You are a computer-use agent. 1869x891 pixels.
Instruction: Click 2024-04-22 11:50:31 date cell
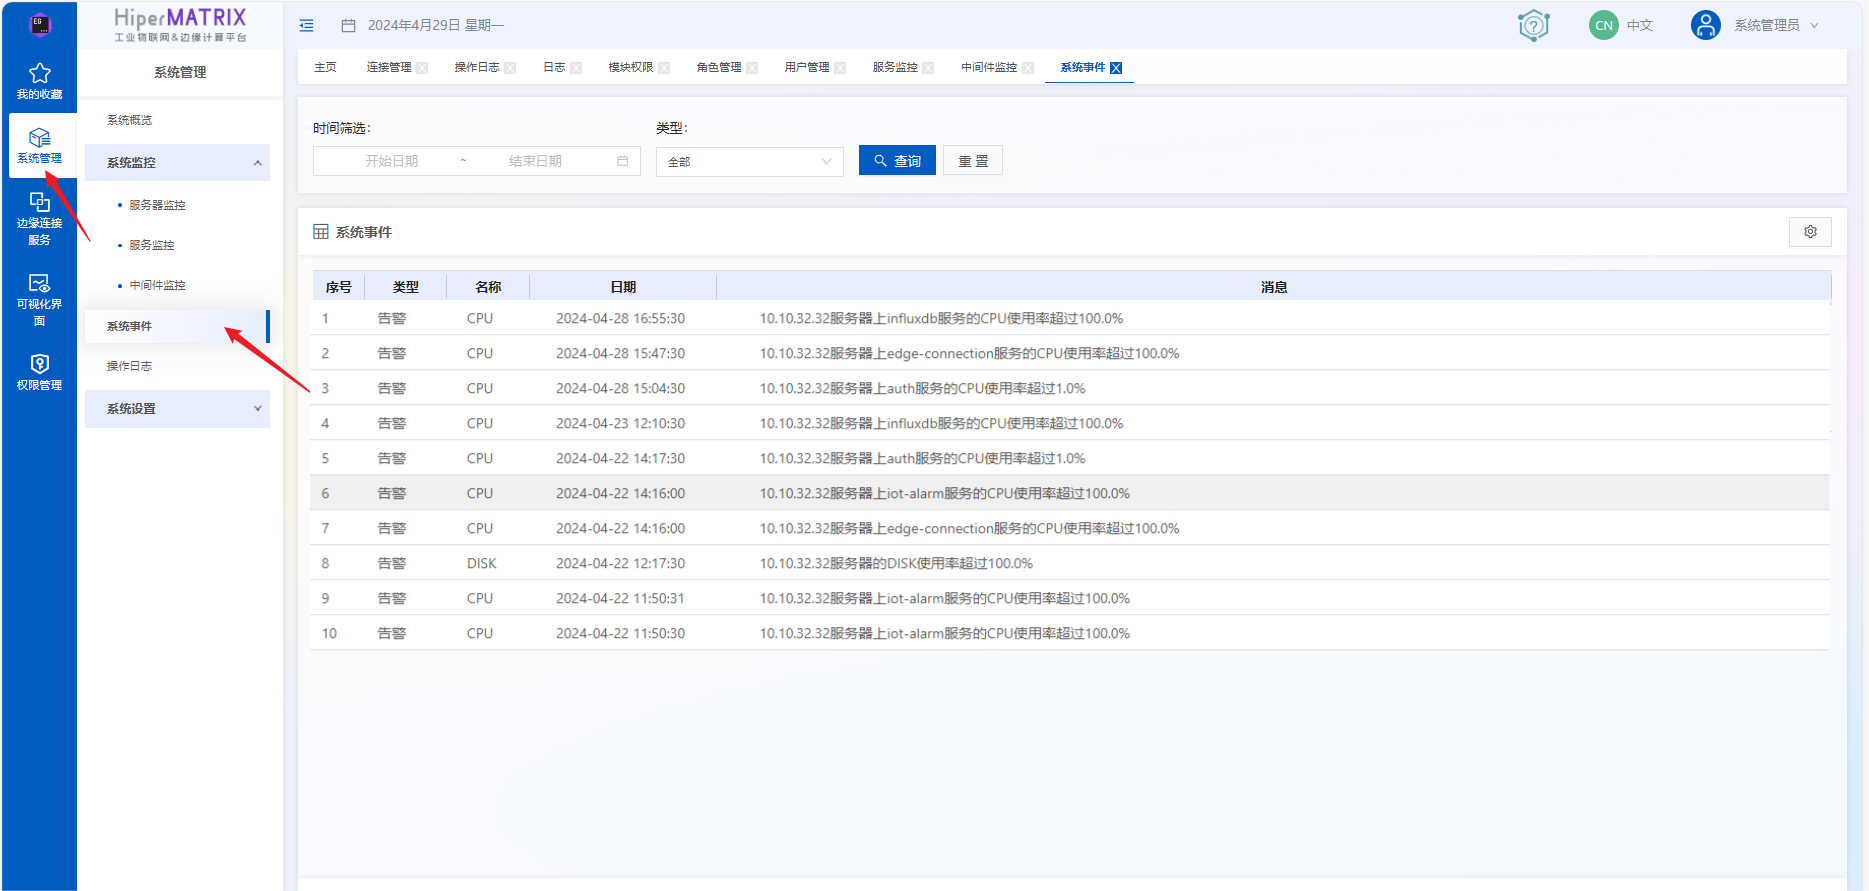point(620,598)
